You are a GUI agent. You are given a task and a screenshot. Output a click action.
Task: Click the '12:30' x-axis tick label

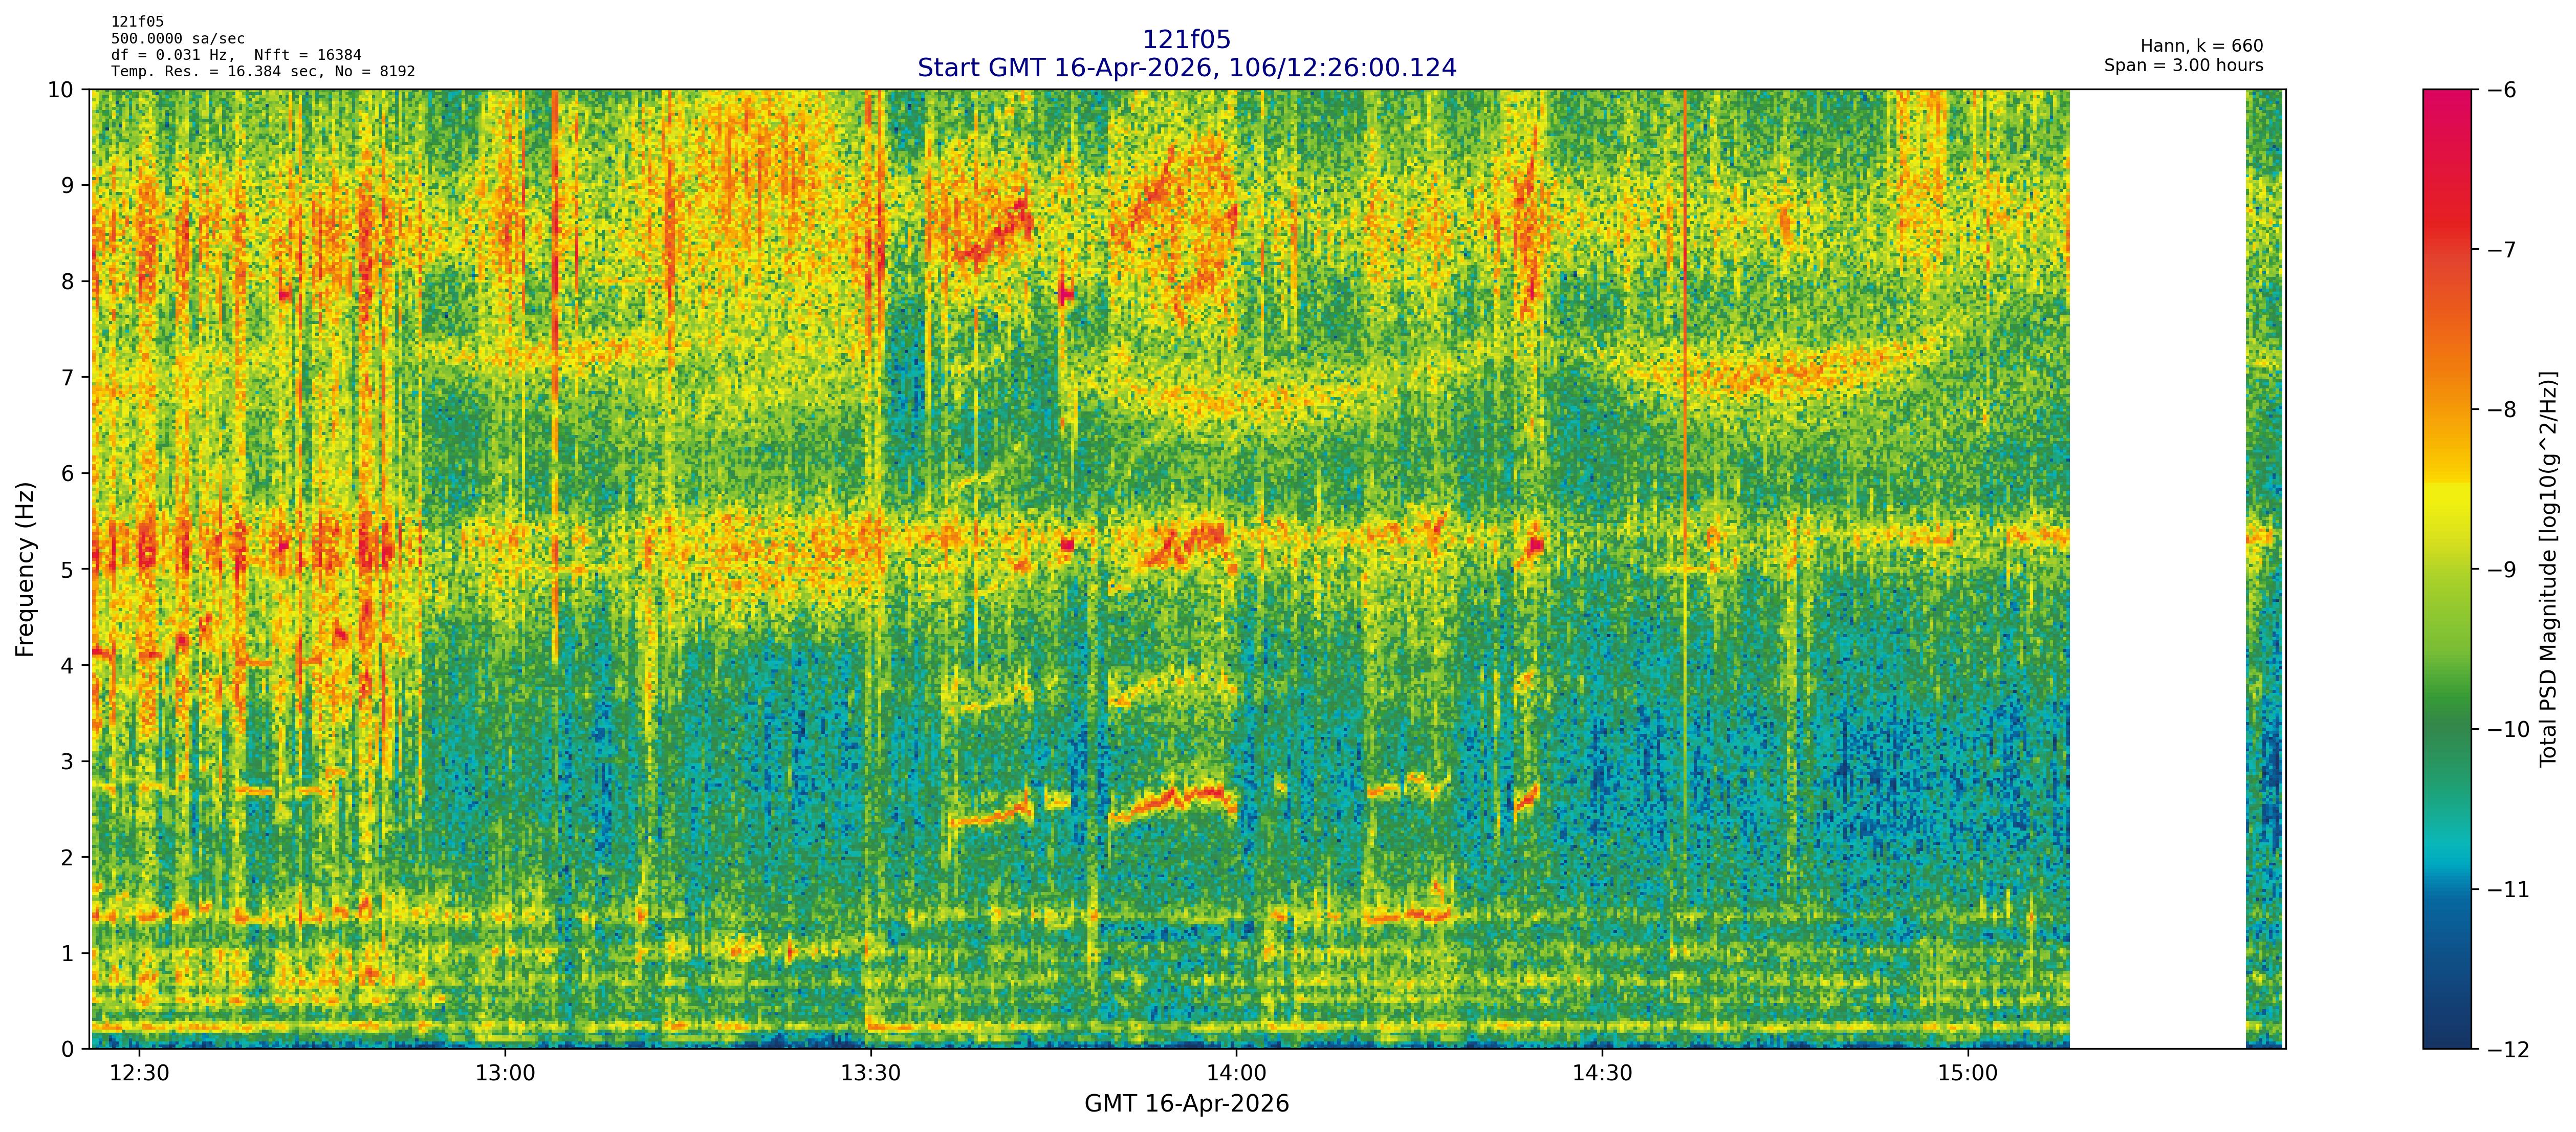click(x=139, y=1074)
